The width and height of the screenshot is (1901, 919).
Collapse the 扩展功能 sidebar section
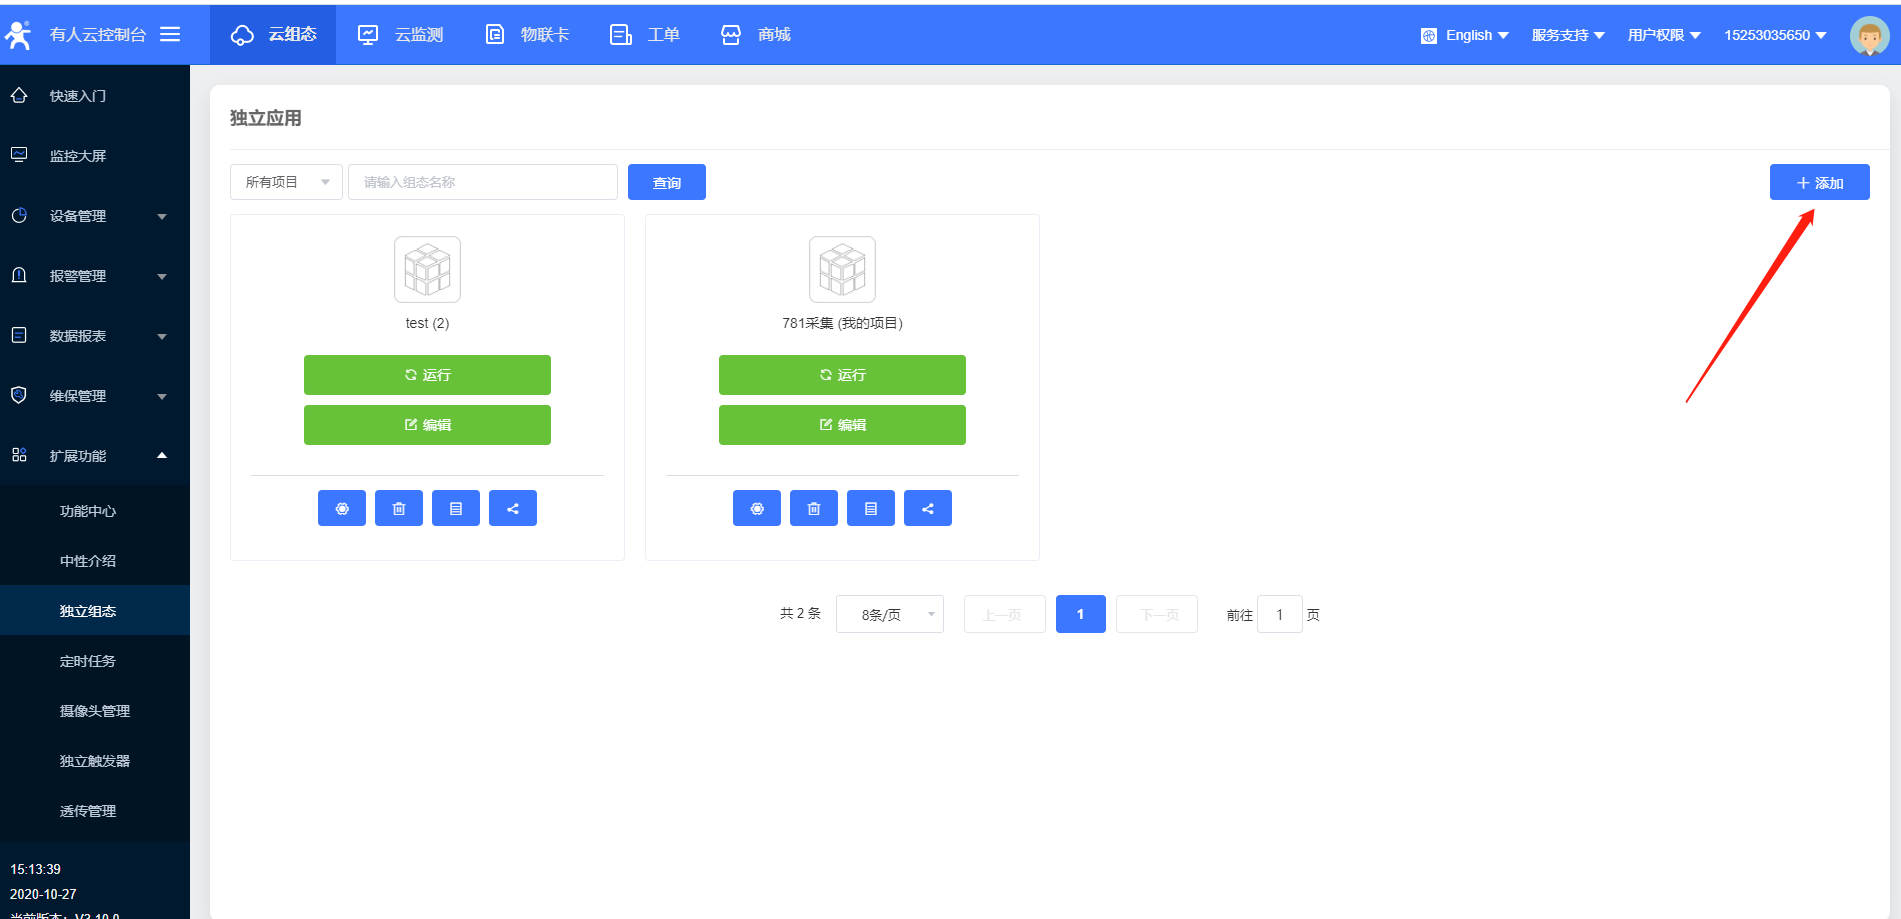[x=94, y=456]
